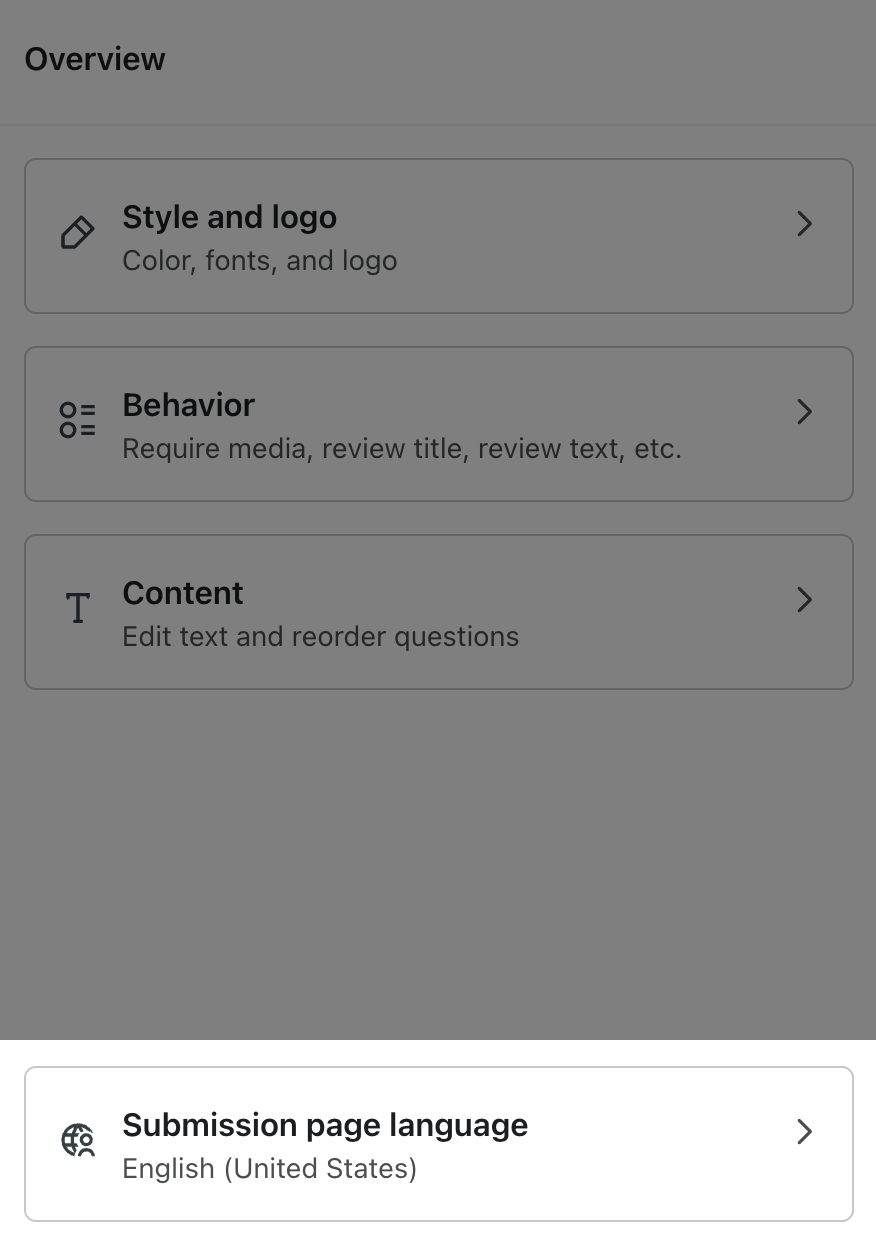Click the globe icon for Submission page language
Screen dimensions: 876x1246
point(77,1139)
